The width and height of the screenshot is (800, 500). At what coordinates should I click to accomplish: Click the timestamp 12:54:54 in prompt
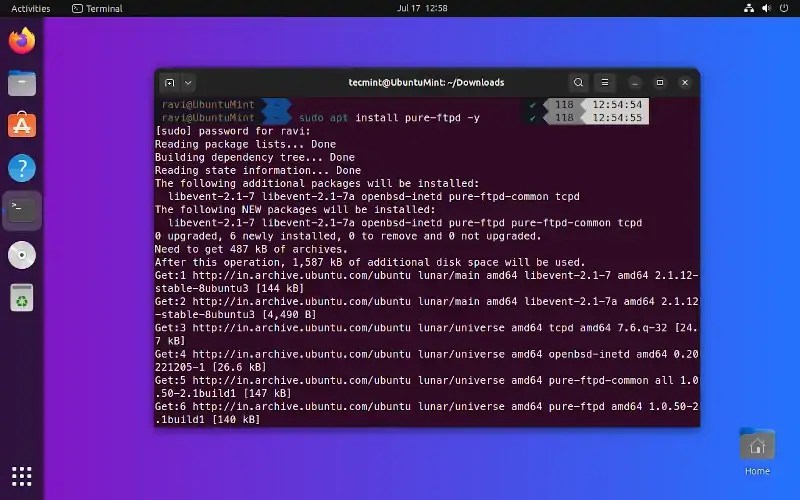point(617,105)
